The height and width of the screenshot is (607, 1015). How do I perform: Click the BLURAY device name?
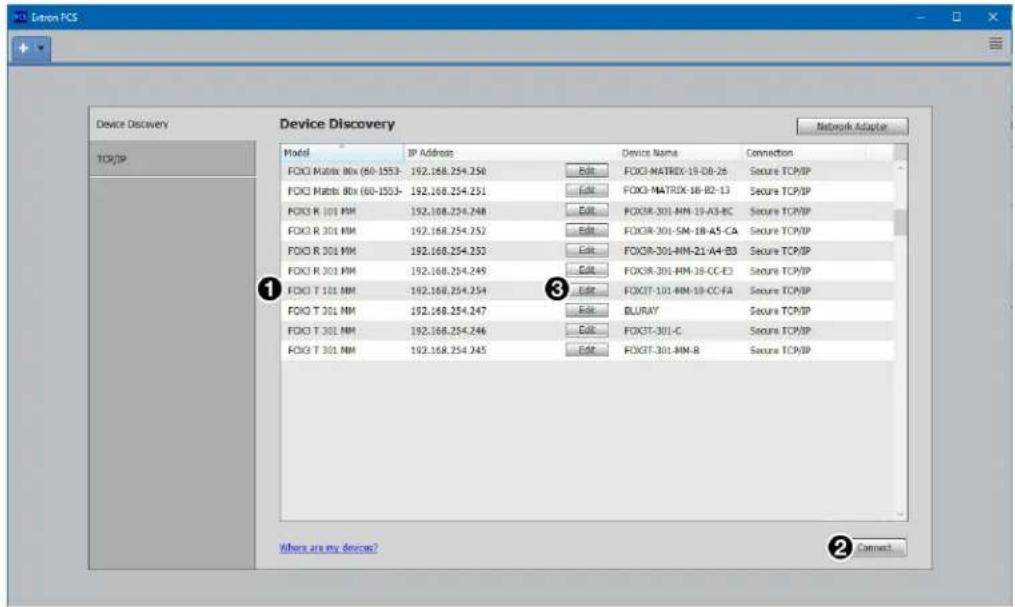point(641,311)
